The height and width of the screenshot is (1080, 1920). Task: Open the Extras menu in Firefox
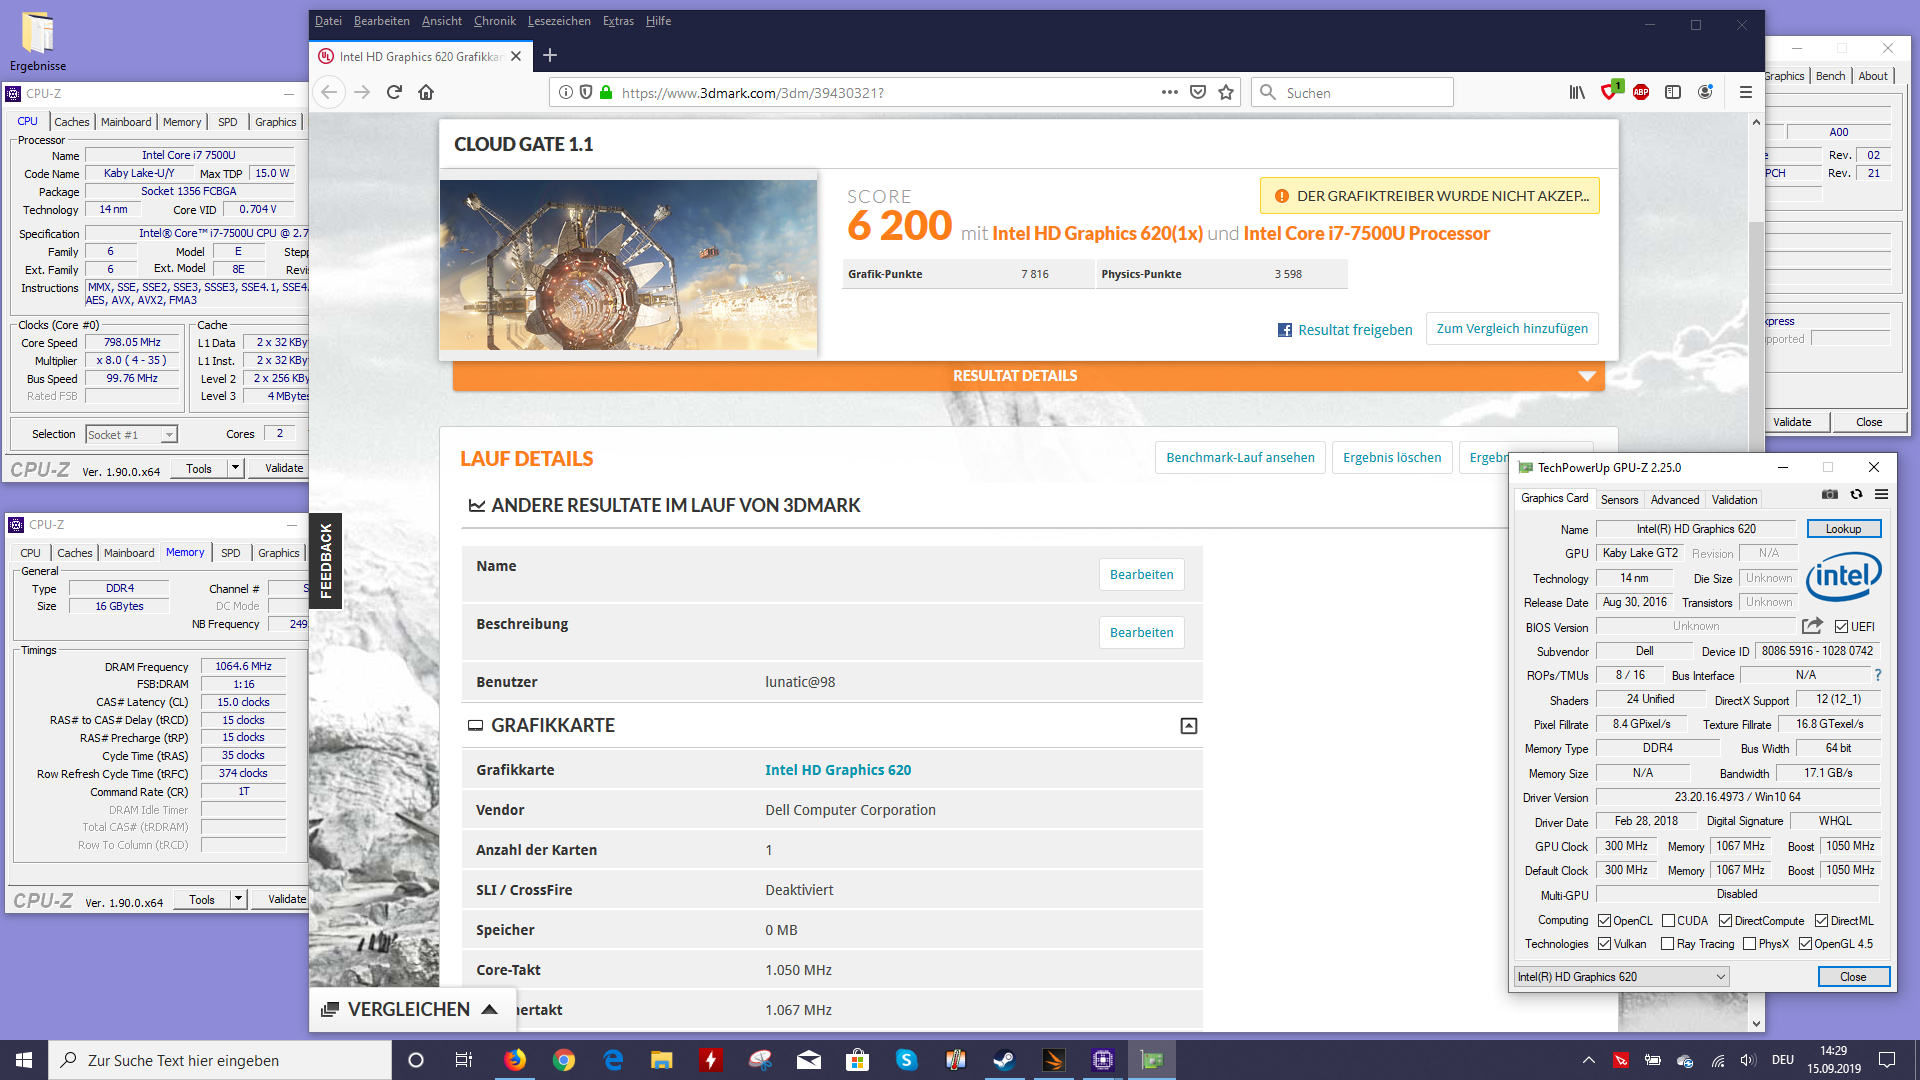tap(618, 21)
